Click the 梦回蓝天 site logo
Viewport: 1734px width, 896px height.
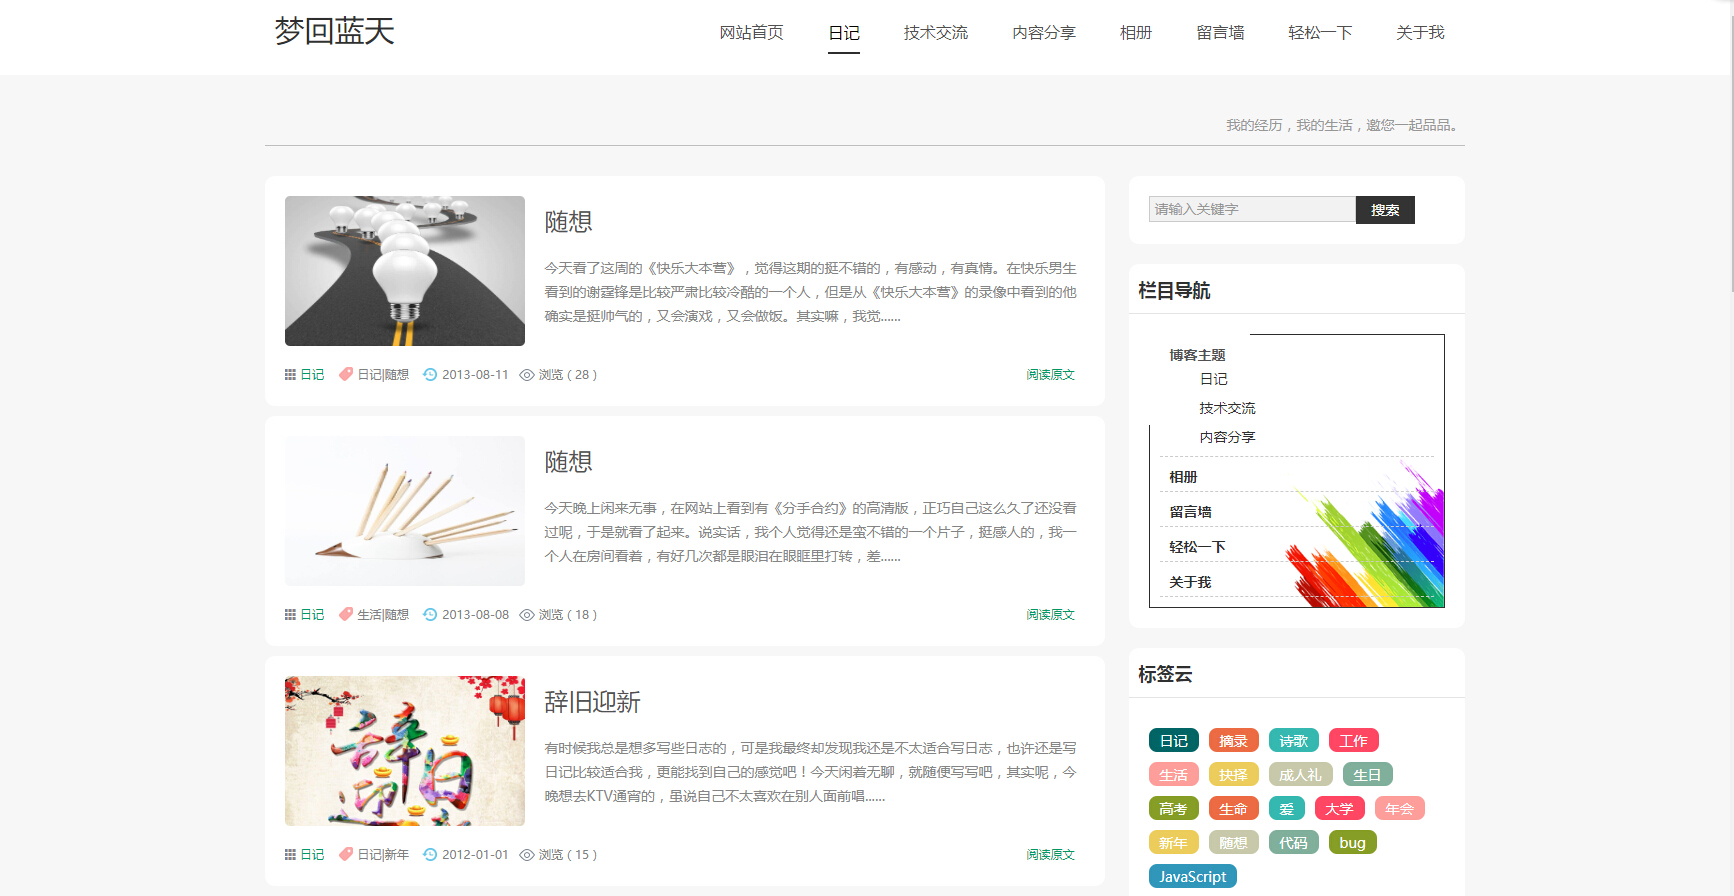point(335,32)
